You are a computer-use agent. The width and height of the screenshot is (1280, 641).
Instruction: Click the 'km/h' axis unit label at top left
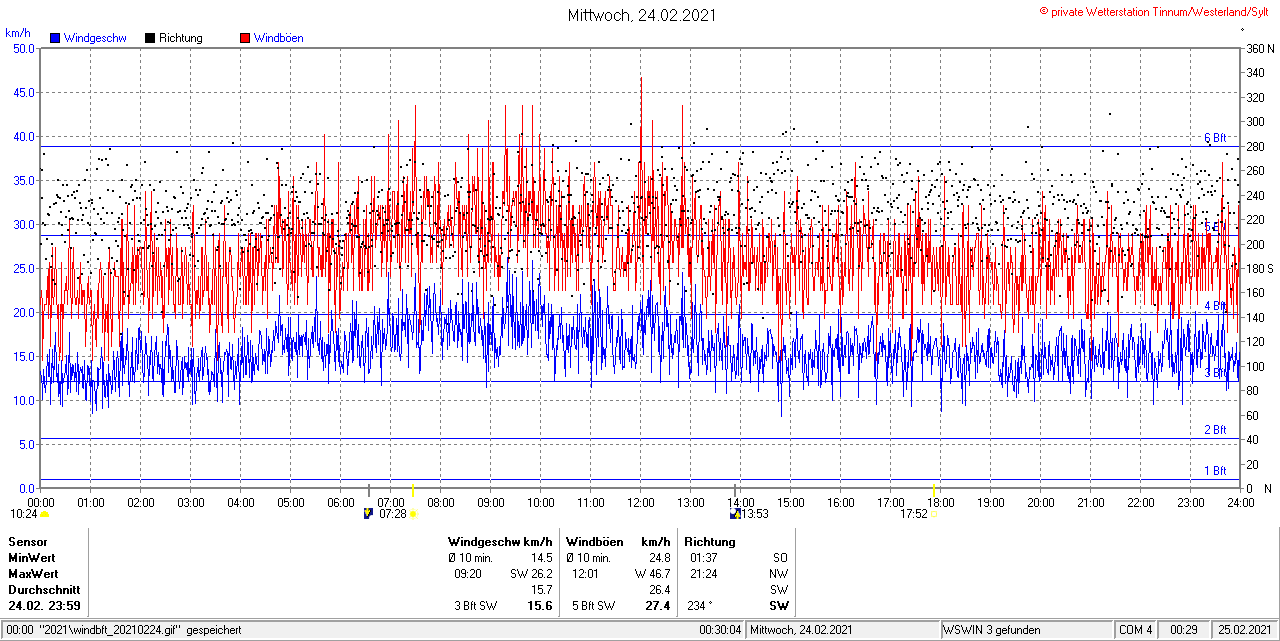tap(18, 33)
